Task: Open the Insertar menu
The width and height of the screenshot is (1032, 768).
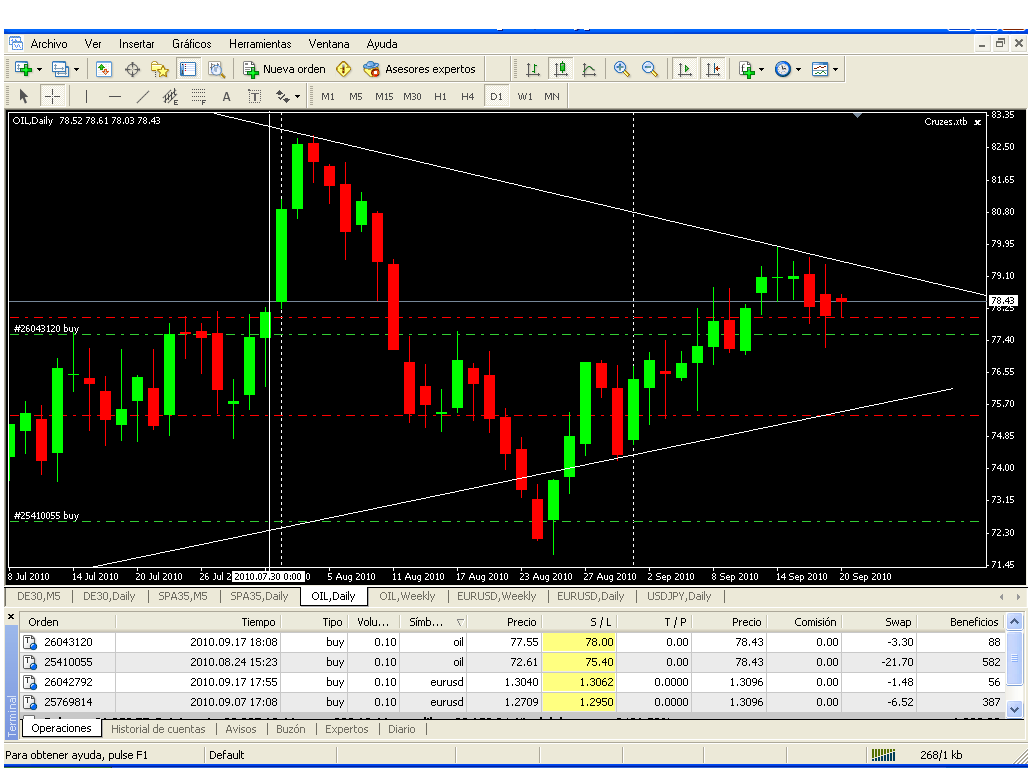Action: (x=136, y=44)
